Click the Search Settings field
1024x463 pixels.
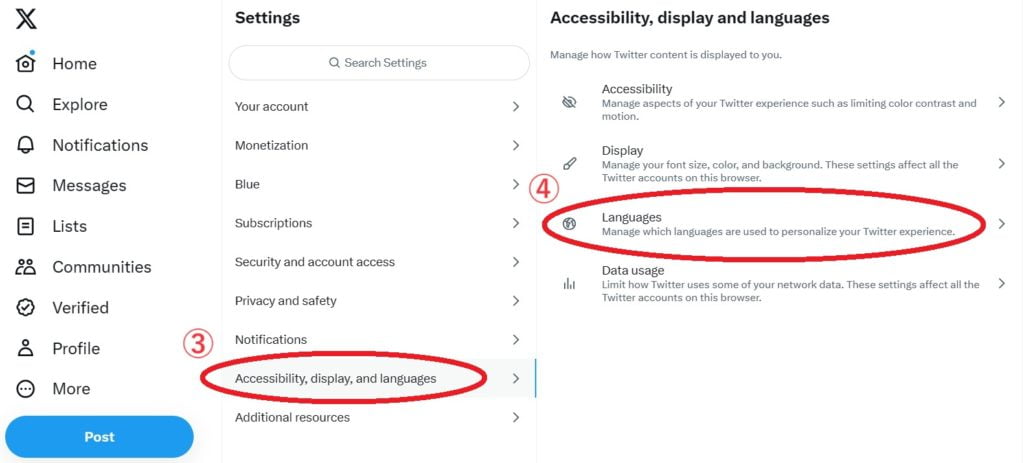(379, 63)
